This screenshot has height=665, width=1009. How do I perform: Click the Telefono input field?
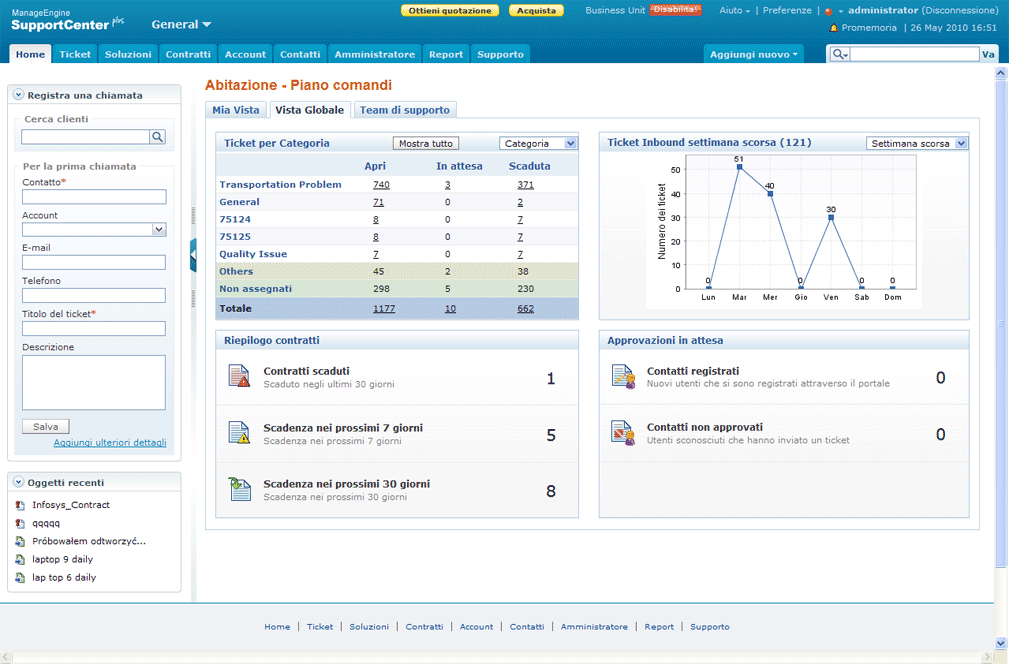click(x=94, y=295)
